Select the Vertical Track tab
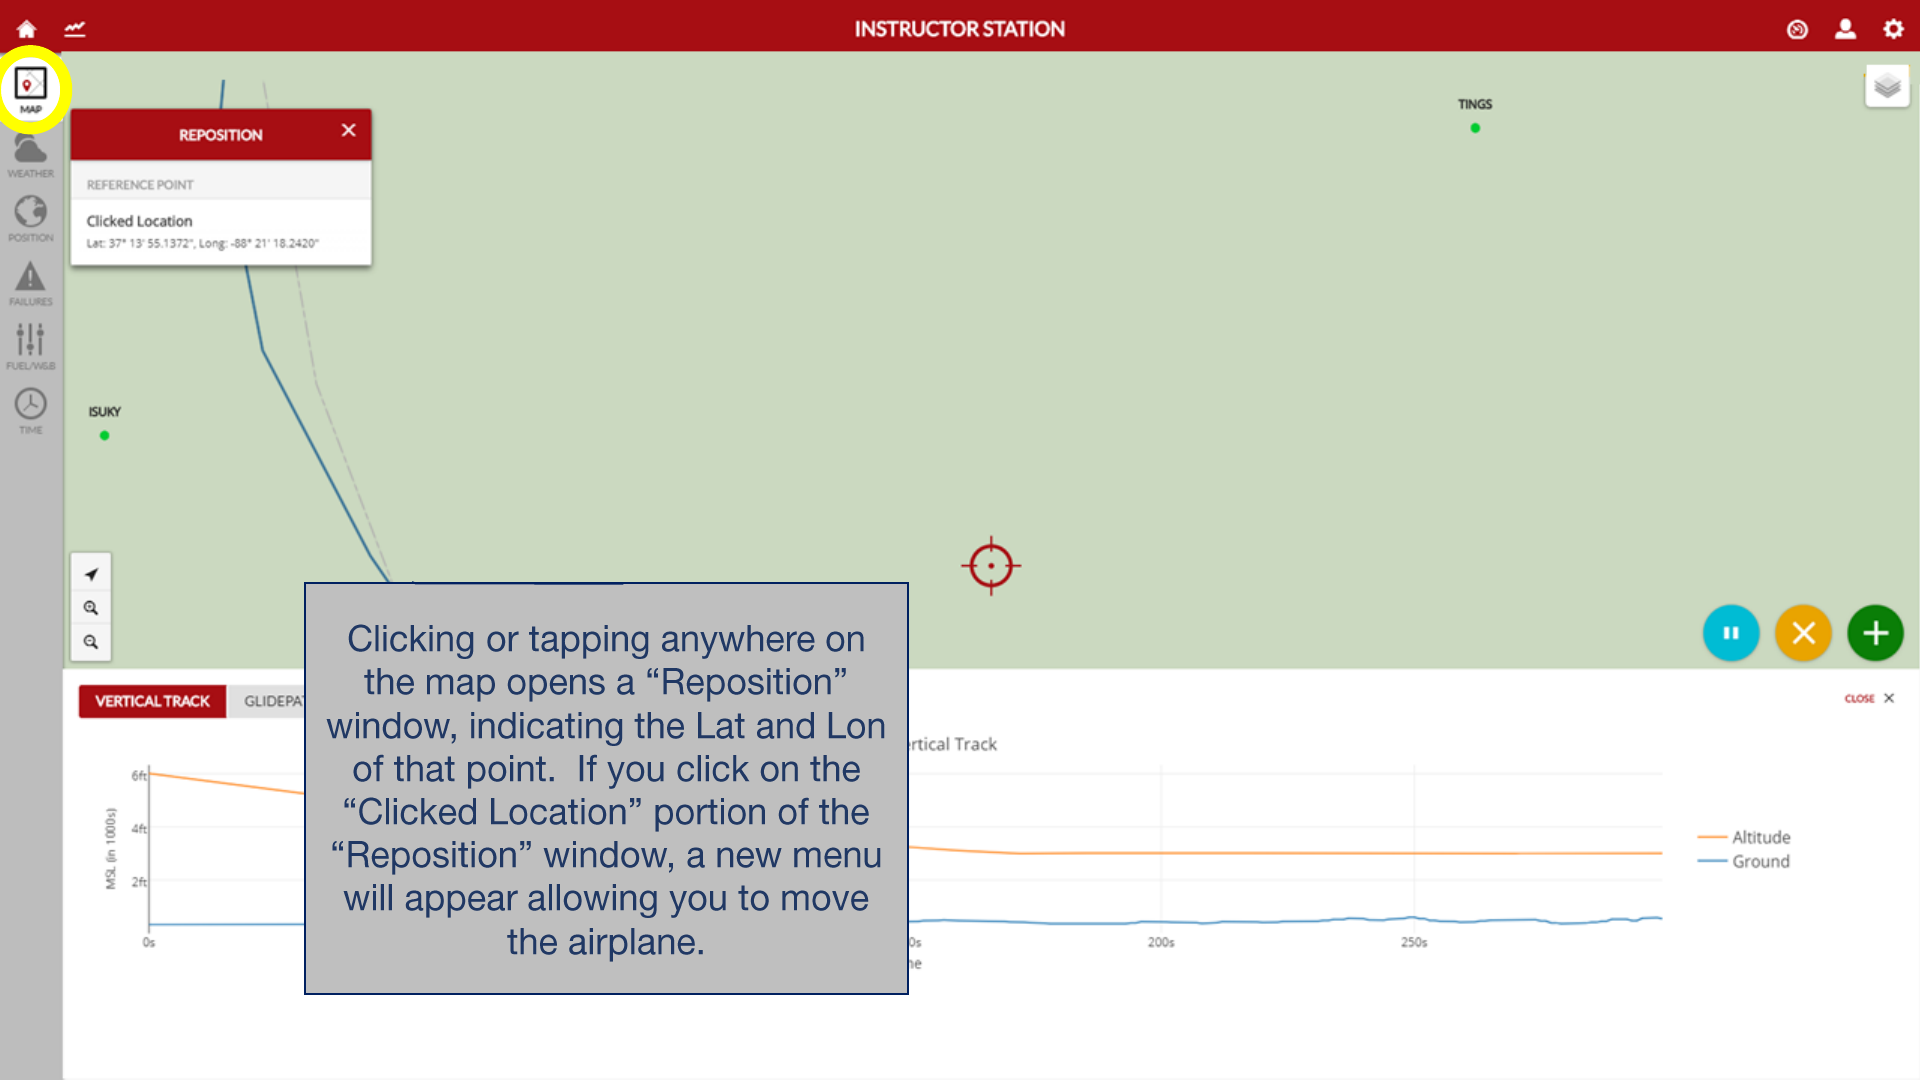The width and height of the screenshot is (1920, 1080). [x=152, y=701]
